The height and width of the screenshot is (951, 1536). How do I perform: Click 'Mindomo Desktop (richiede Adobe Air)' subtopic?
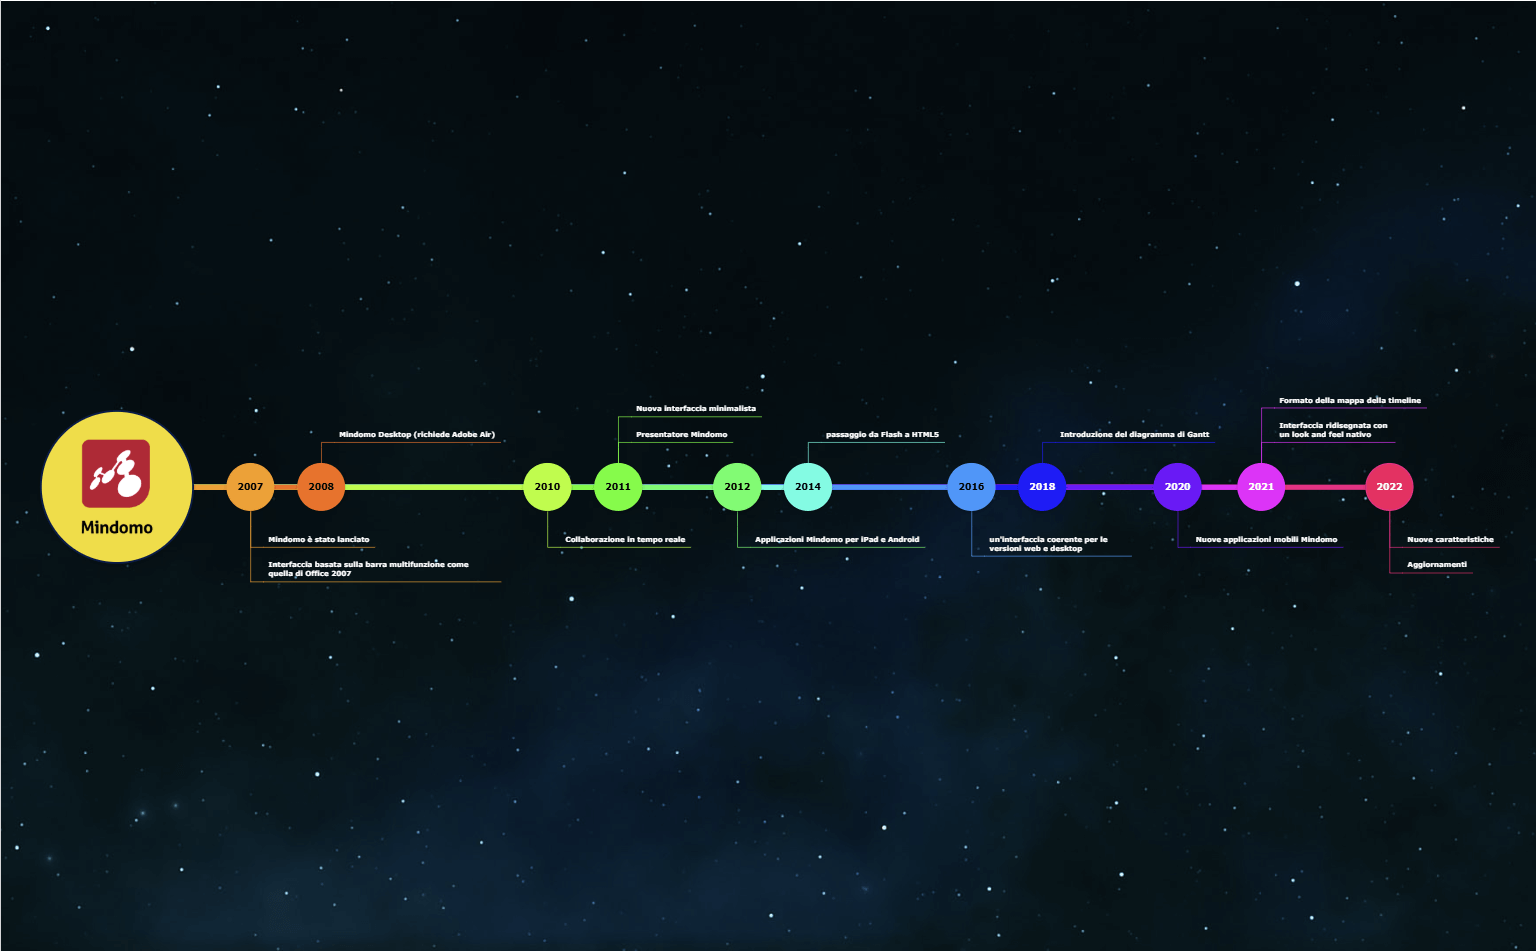[x=417, y=435]
